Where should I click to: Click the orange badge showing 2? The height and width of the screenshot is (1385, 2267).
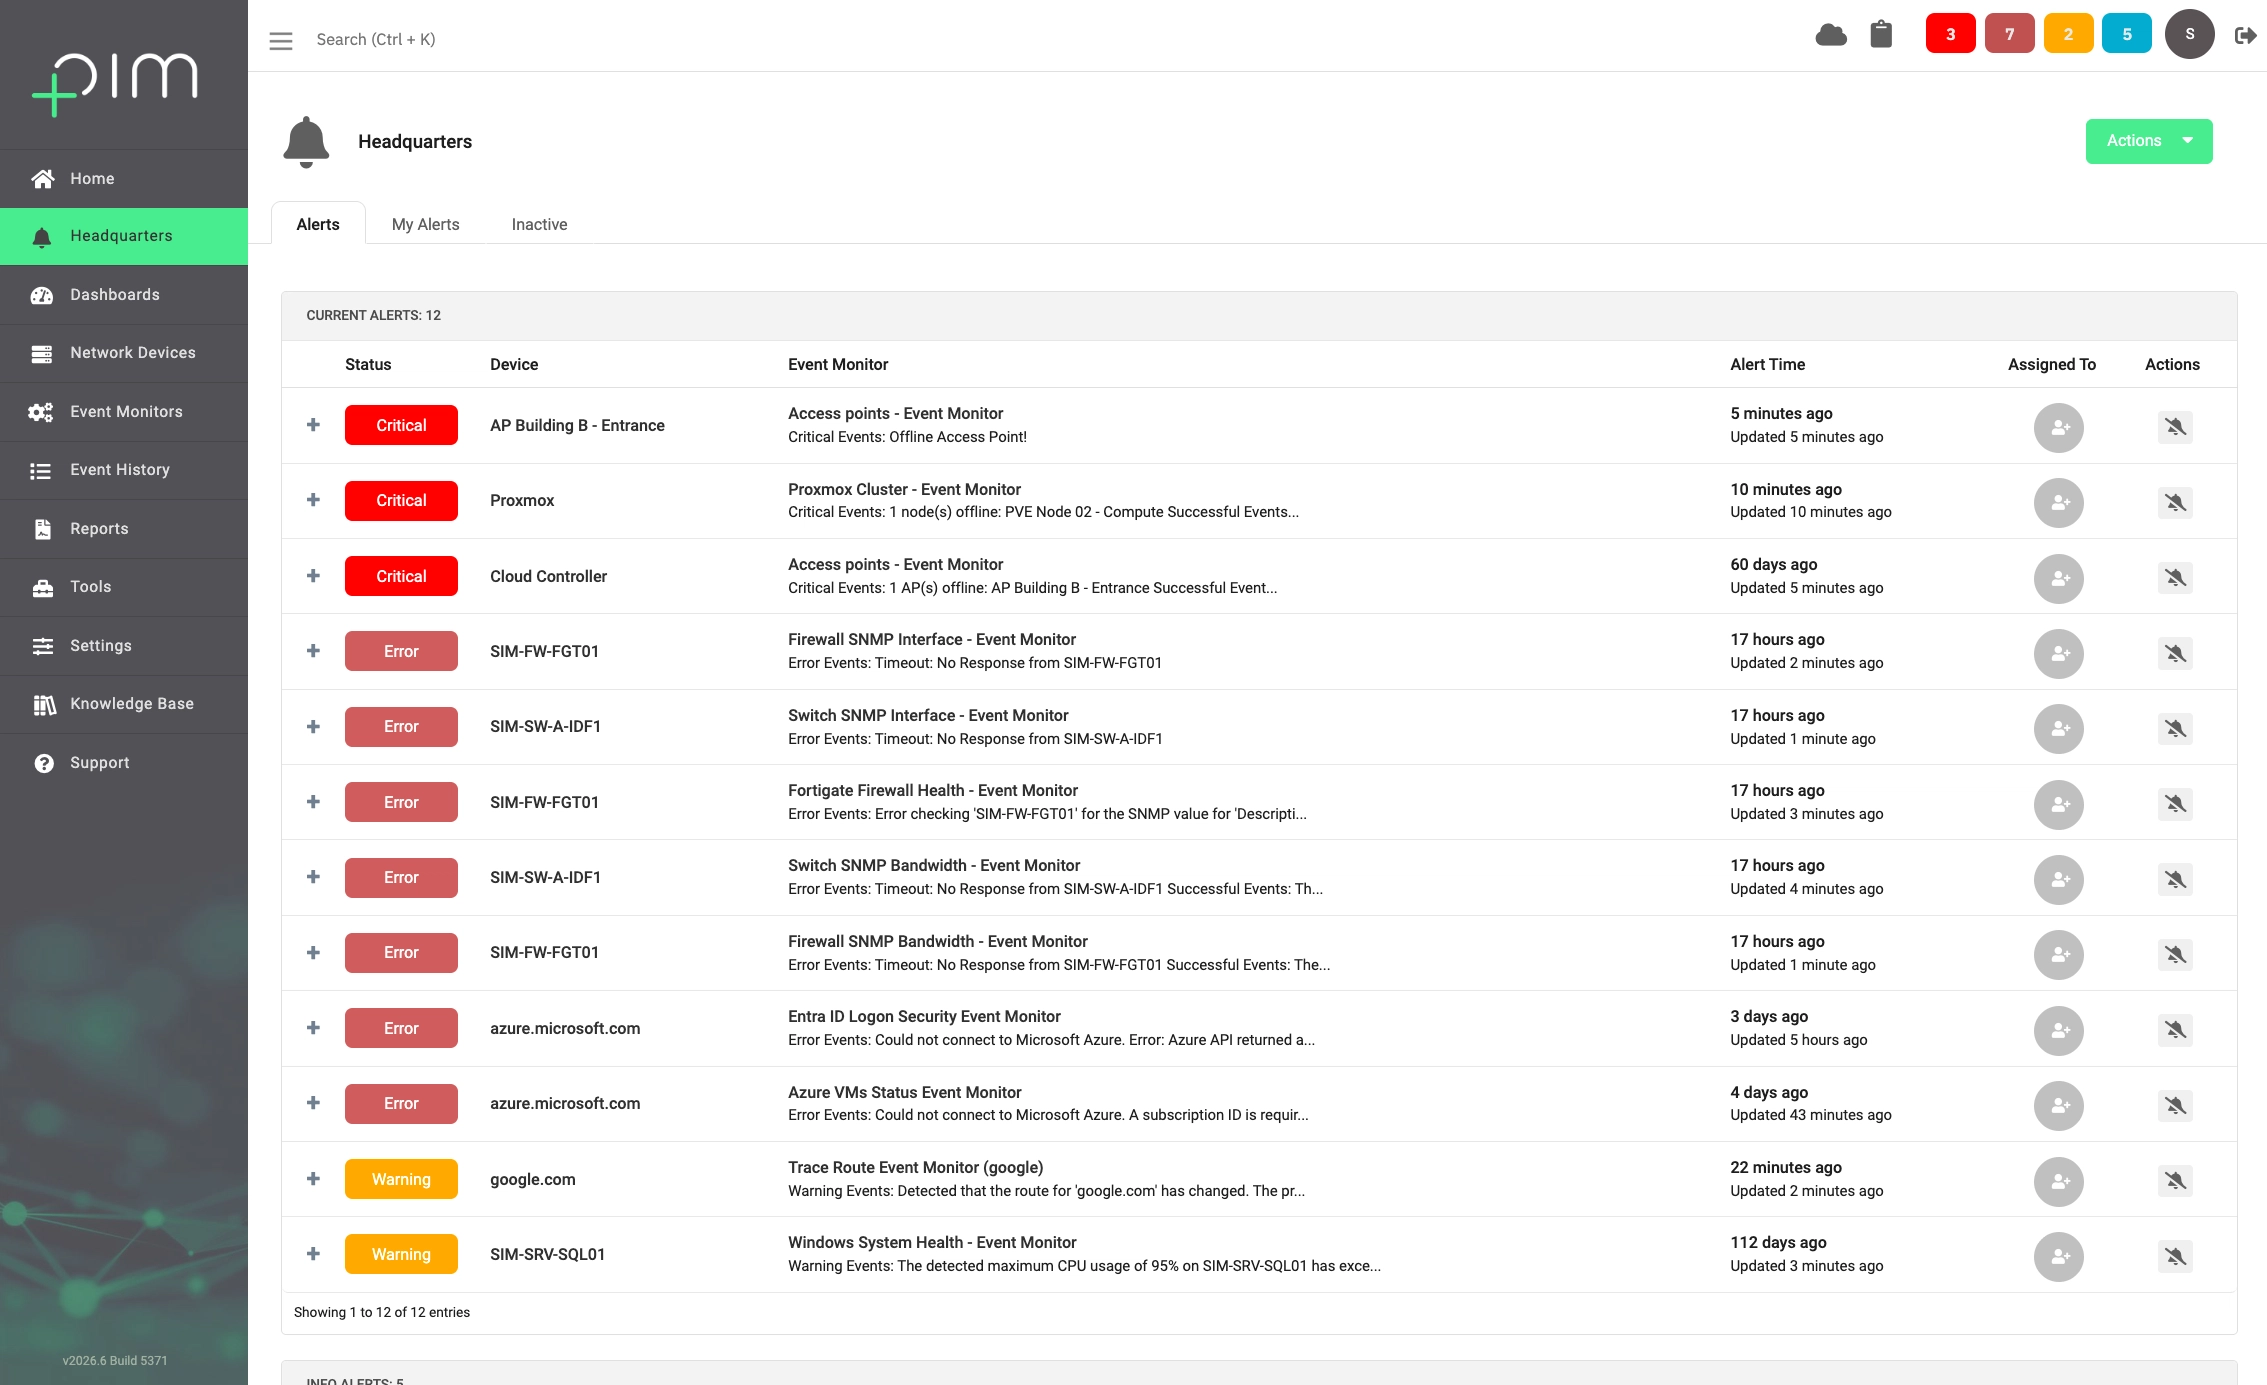(2068, 34)
